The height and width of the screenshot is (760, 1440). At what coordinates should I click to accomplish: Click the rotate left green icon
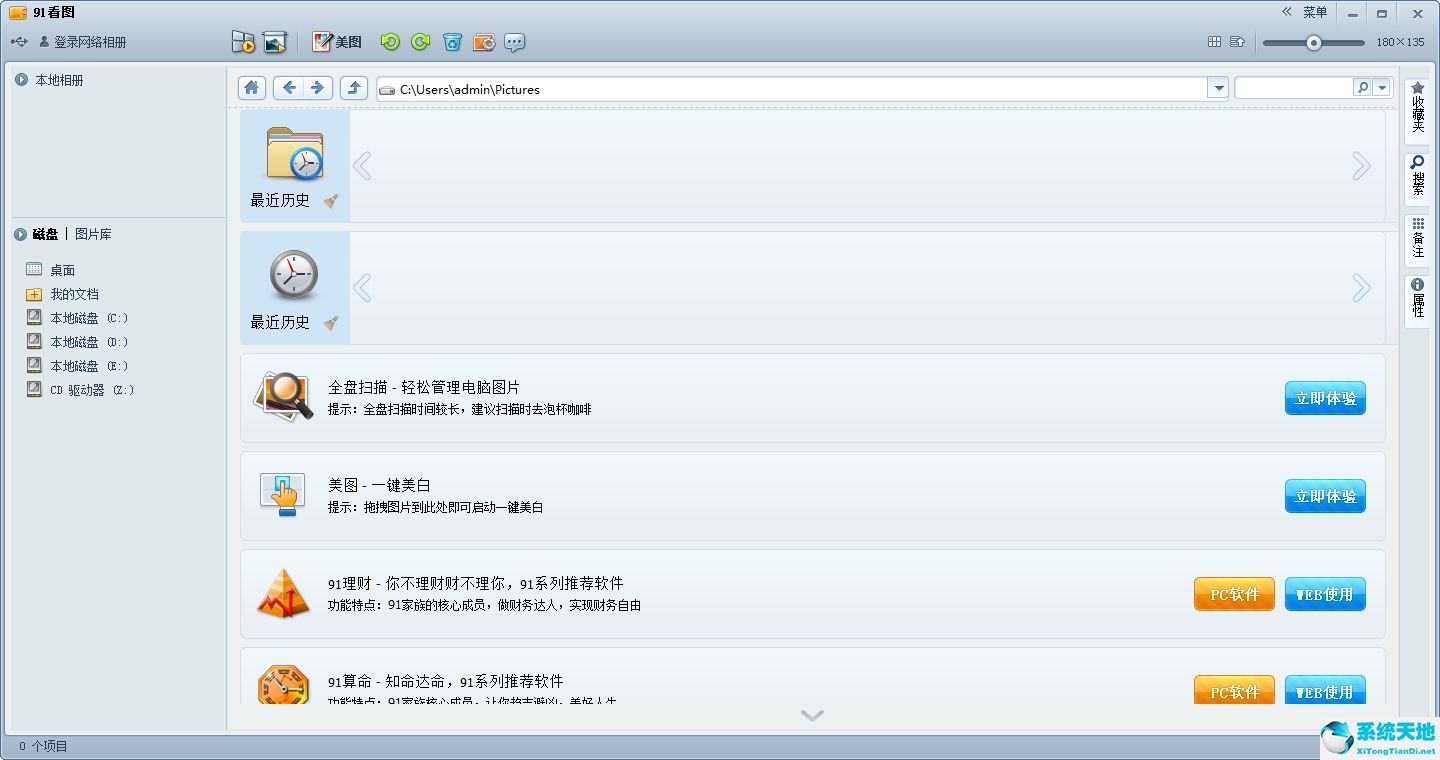tap(390, 42)
